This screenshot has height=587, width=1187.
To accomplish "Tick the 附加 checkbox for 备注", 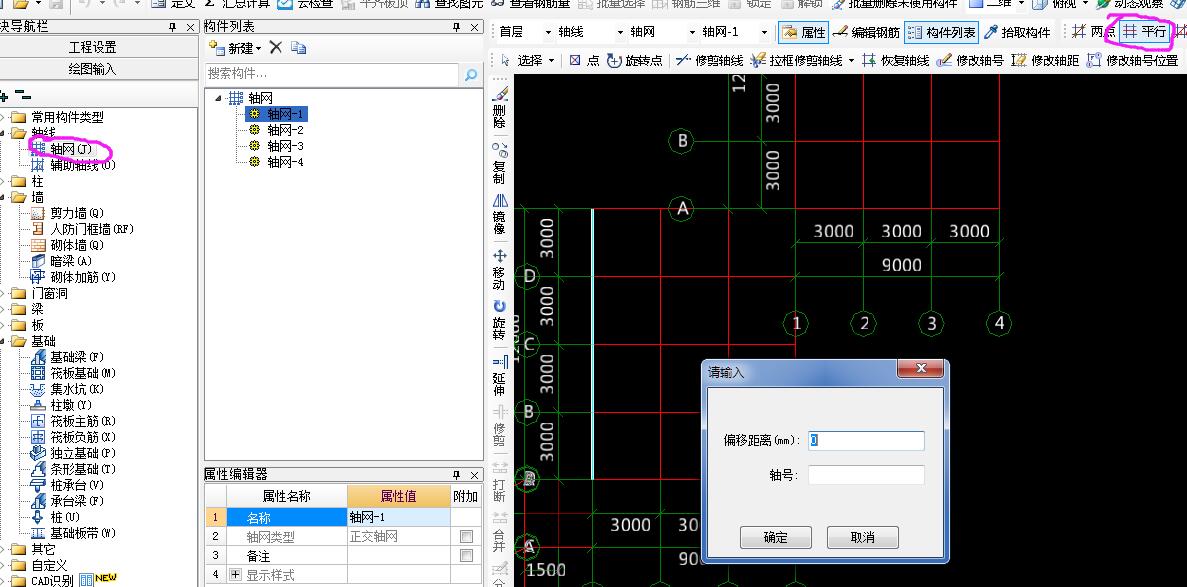I will tap(466, 556).
